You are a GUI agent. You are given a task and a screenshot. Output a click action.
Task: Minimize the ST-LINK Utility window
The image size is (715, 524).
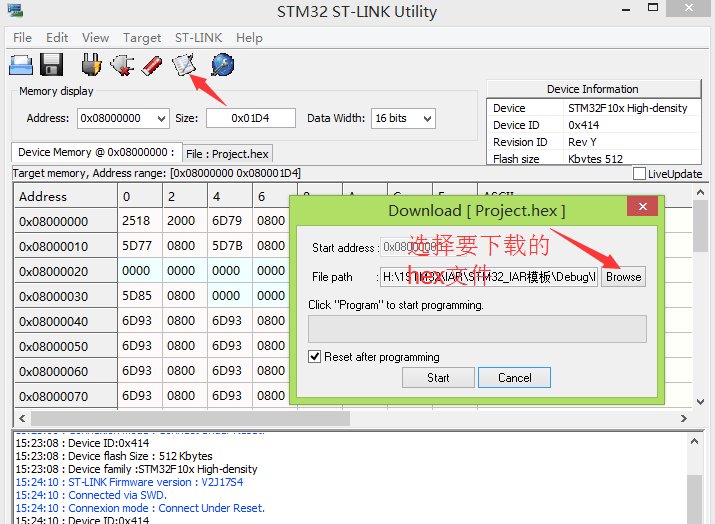pos(626,10)
